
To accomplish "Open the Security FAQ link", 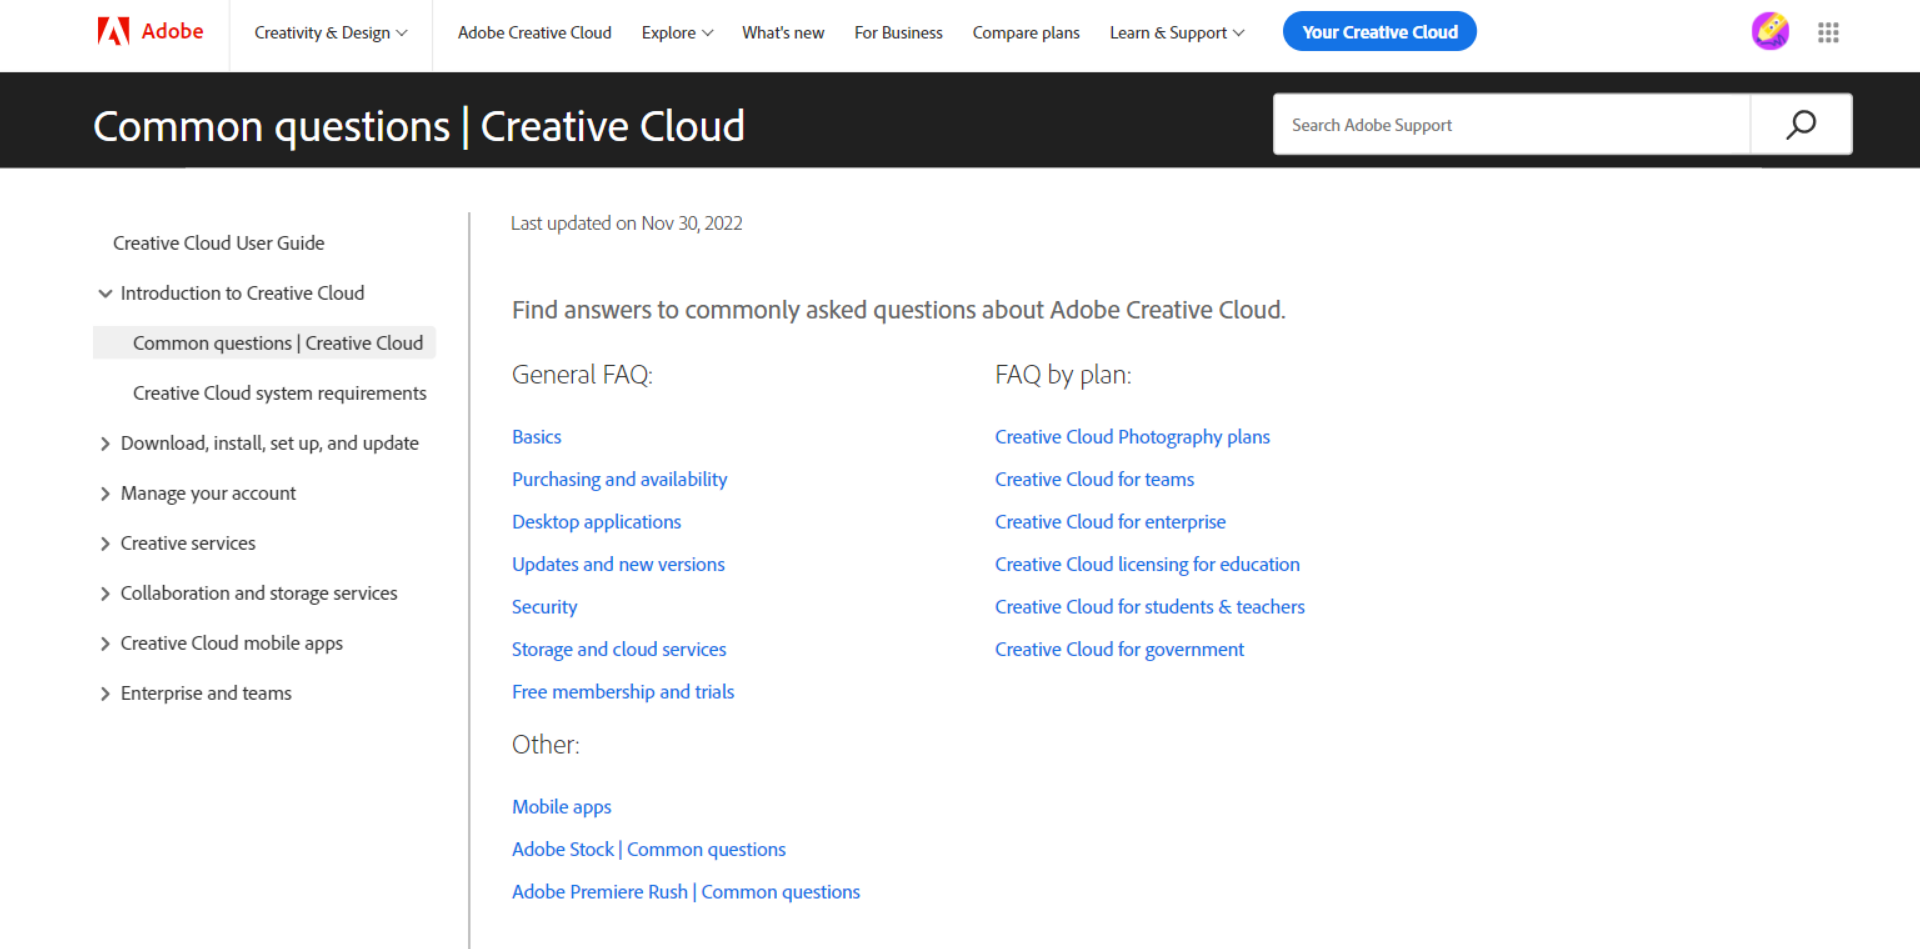I will 544,607.
